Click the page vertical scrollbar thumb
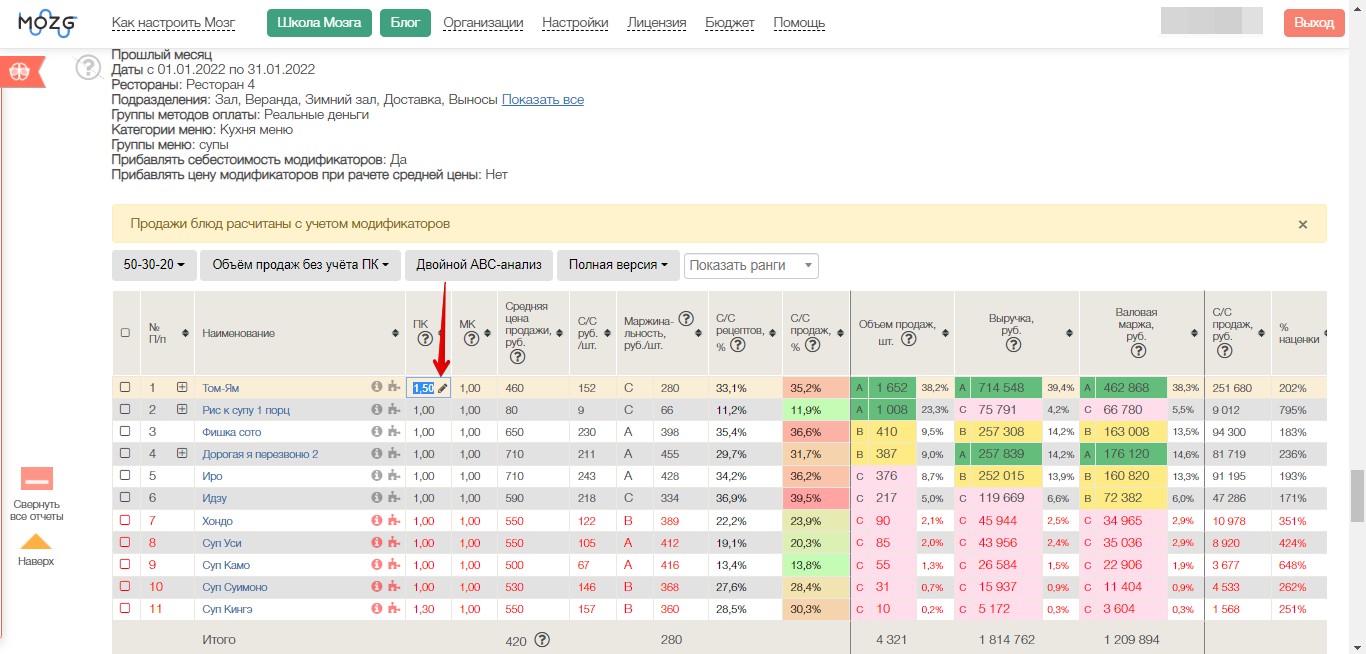 (1357, 495)
